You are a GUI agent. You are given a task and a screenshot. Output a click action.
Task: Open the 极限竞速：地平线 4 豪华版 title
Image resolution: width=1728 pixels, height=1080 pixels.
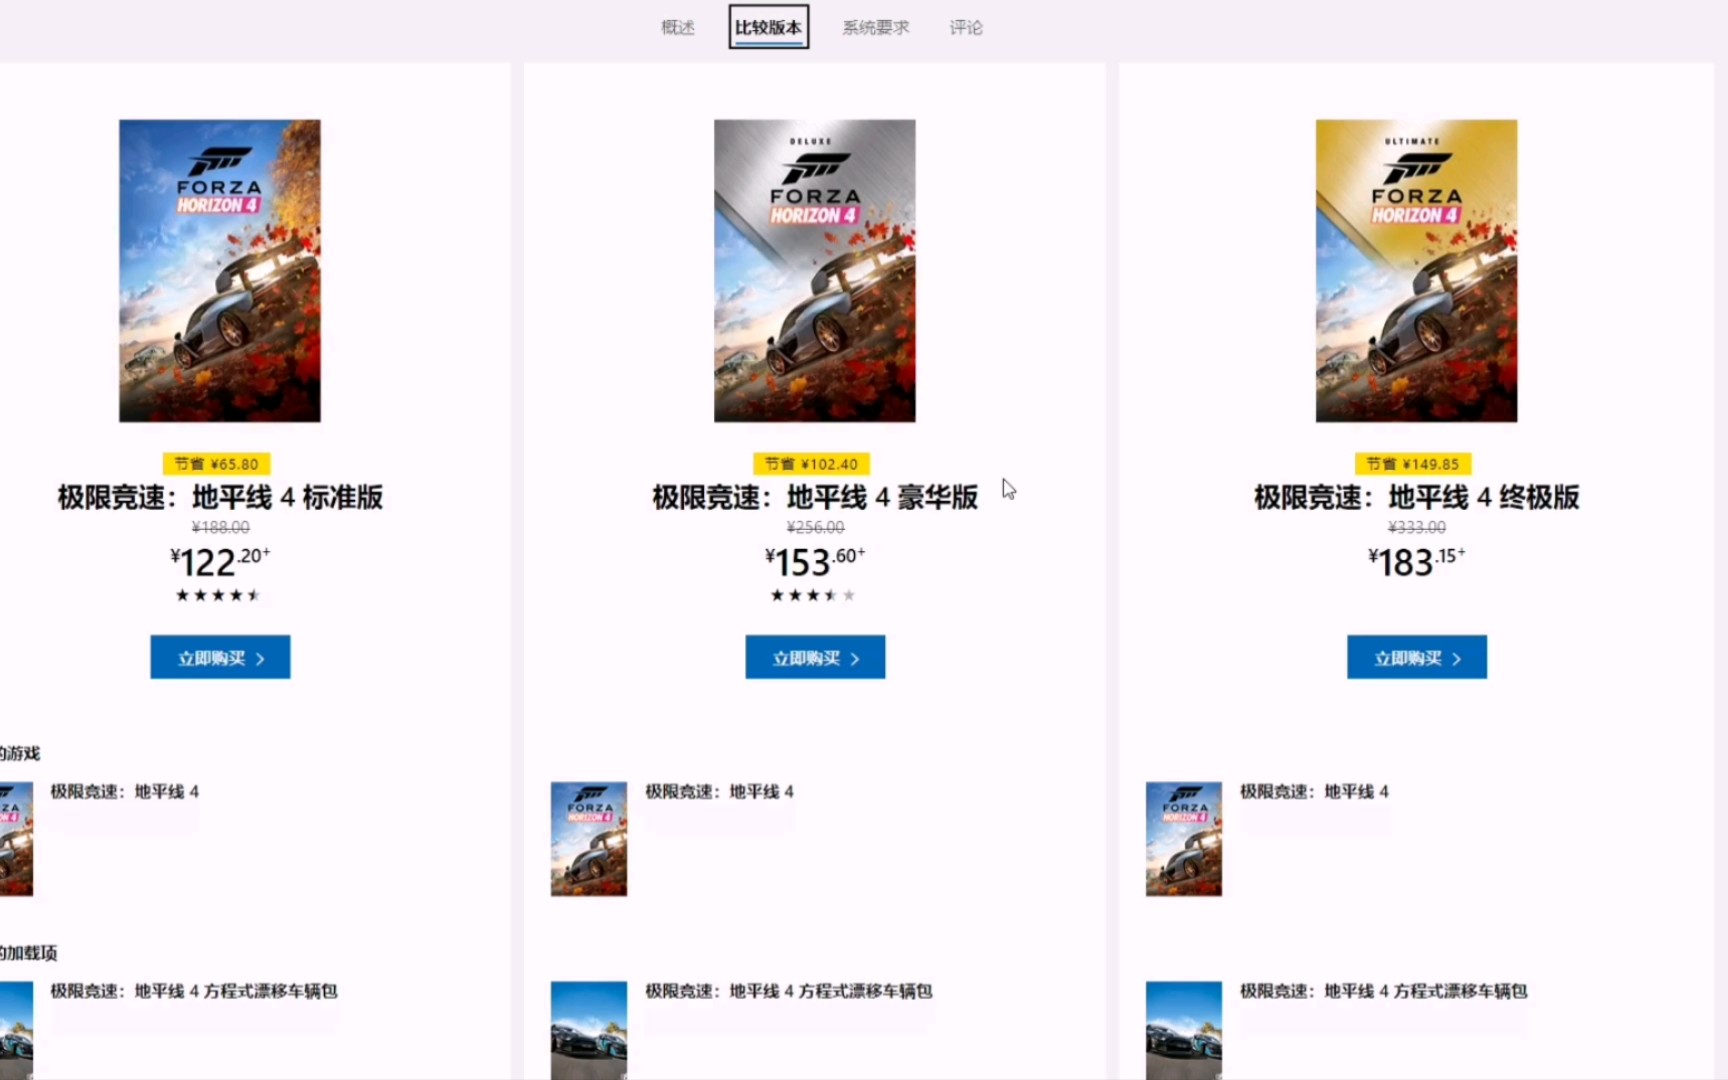click(815, 497)
